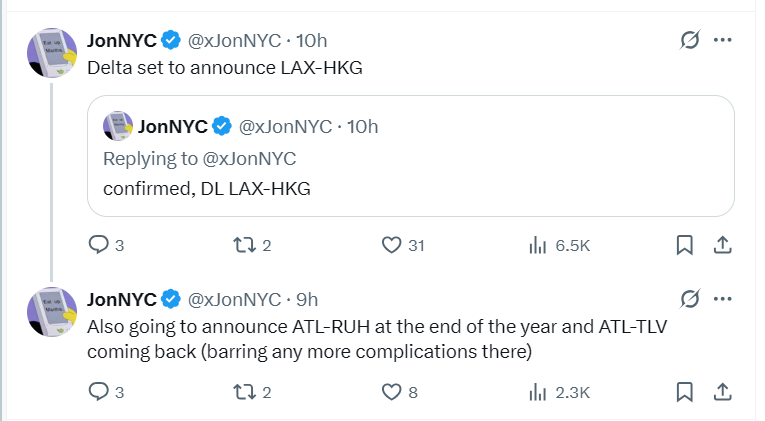Viewport: 765px width, 421px height.
Task: Open more options menu on first tweet
Action: click(723, 40)
